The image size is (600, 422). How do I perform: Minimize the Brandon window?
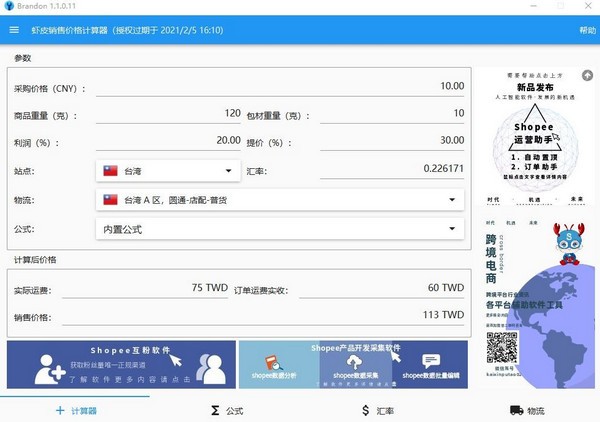(533, 6)
